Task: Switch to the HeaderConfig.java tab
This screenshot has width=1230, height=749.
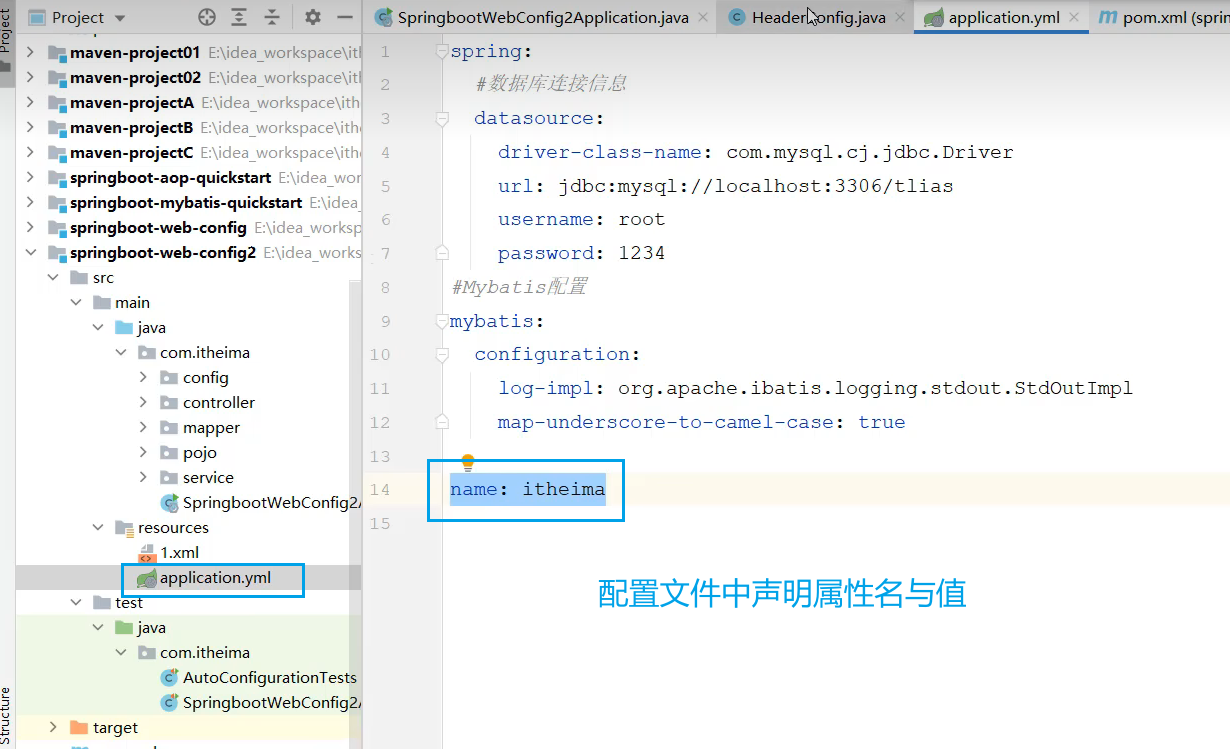Action: pos(817,18)
